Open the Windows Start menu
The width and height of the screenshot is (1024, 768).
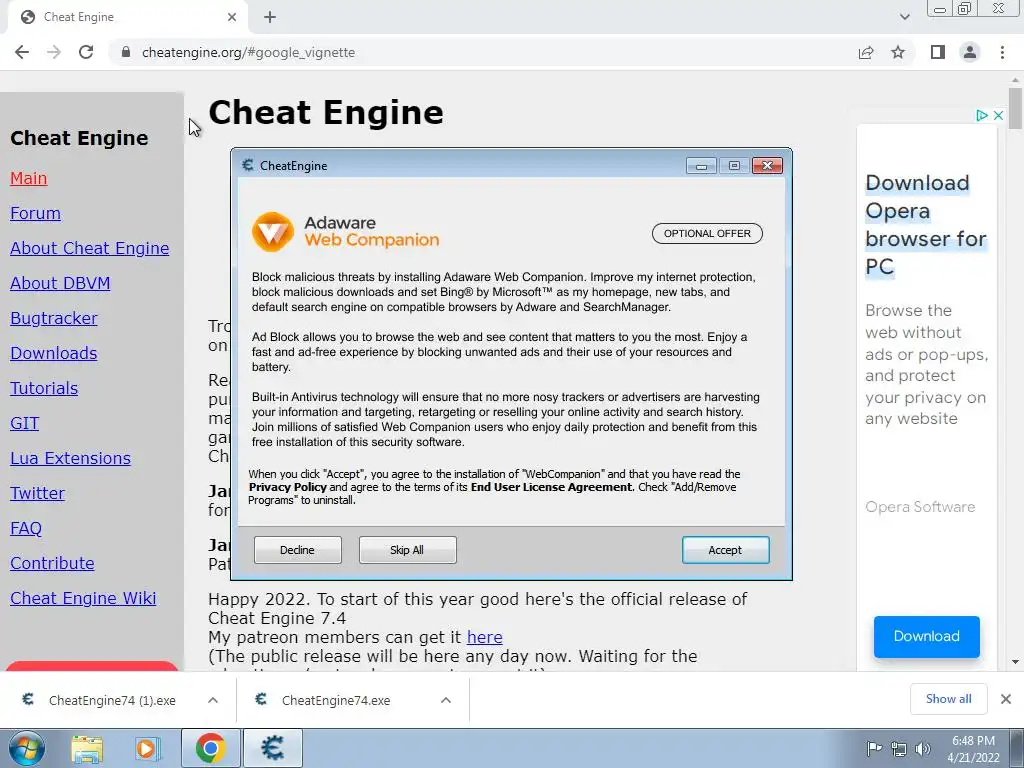[x=27, y=748]
